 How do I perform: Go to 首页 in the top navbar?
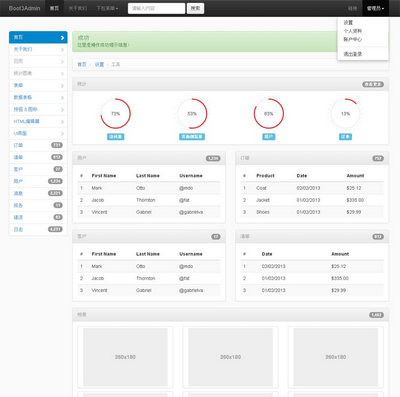[54, 8]
